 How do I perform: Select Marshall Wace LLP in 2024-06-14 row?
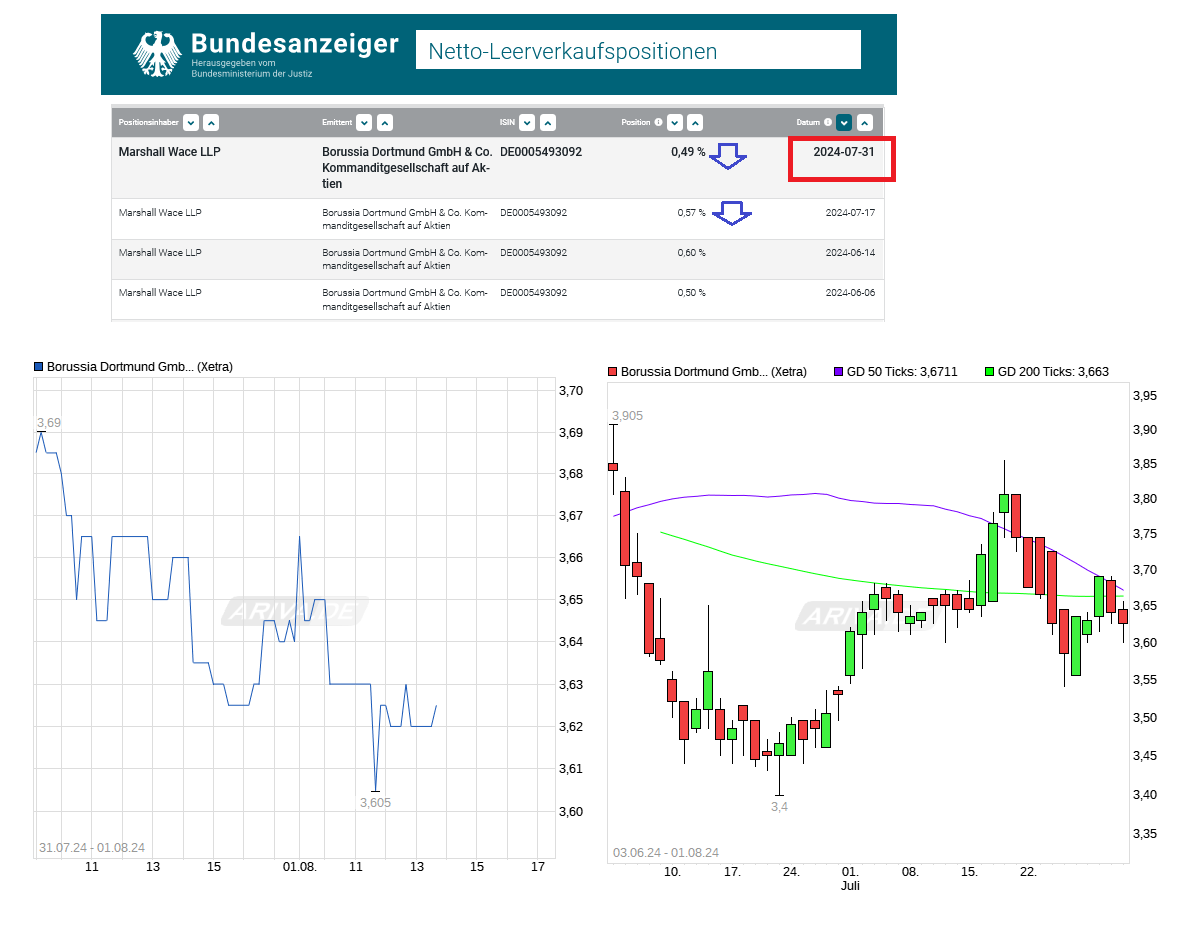(x=160, y=252)
